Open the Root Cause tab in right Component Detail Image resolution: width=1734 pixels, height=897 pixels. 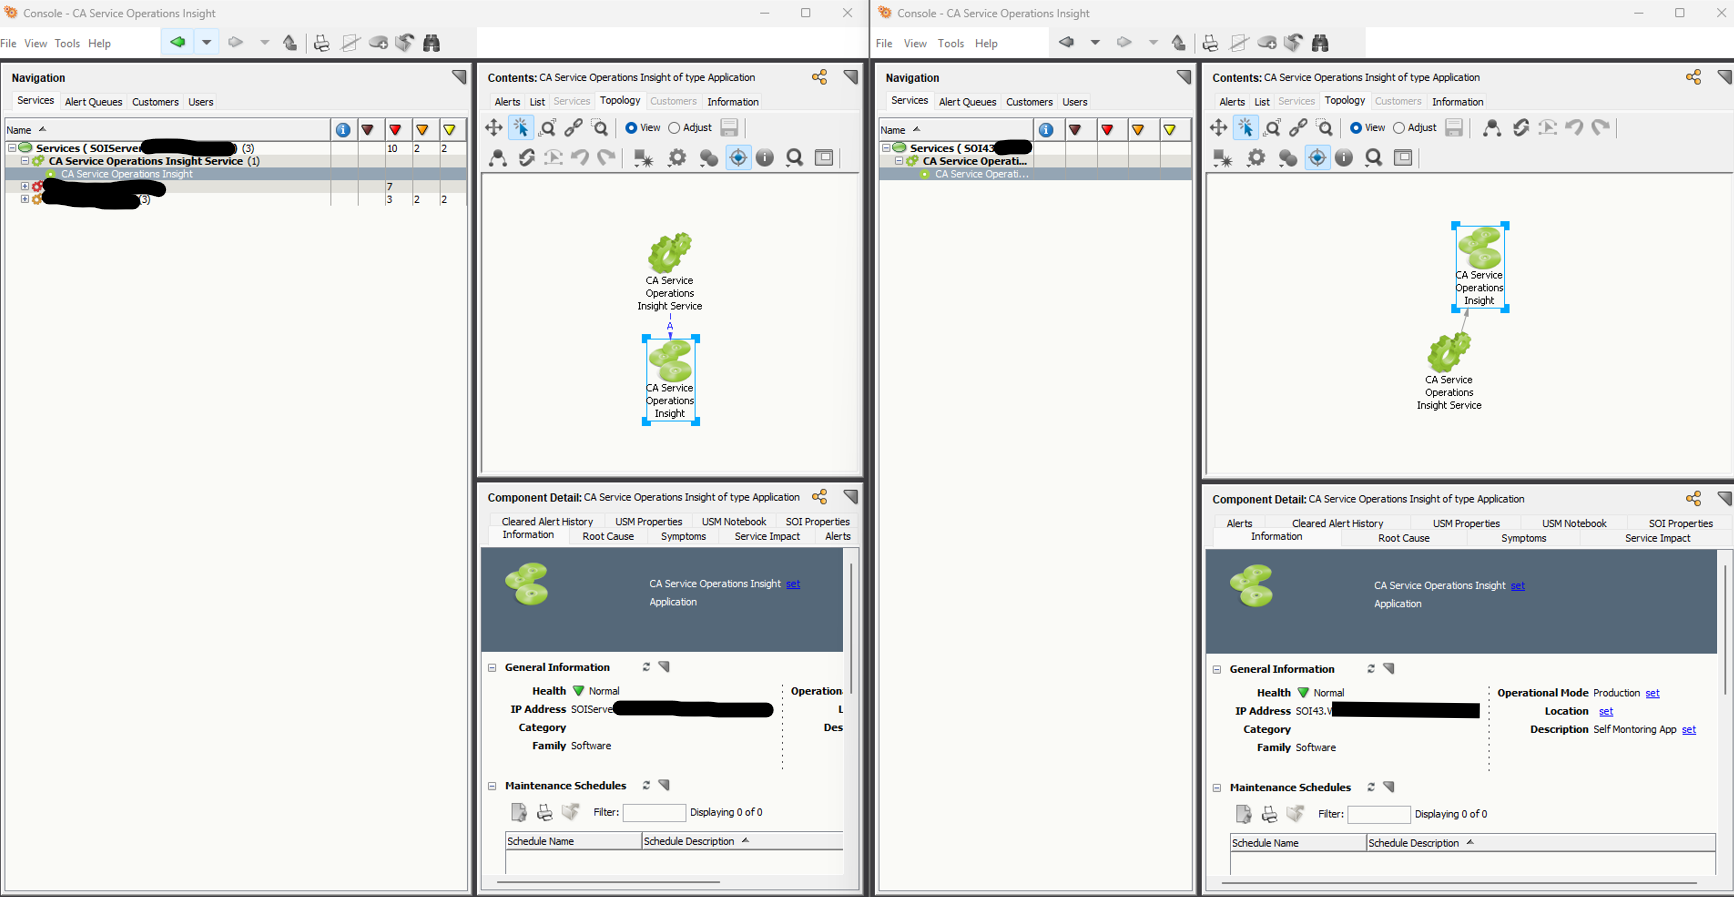pos(1404,538)
